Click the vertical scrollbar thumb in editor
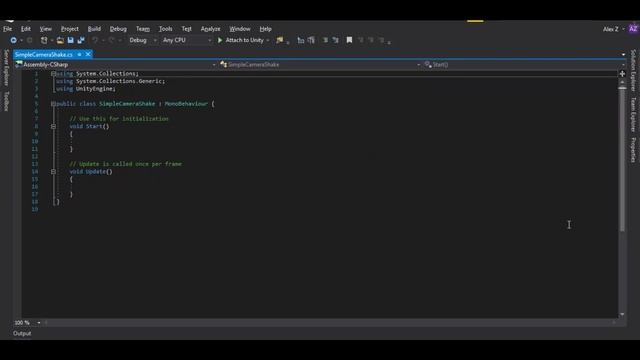The image size is (640, 360). pos(622,159)
